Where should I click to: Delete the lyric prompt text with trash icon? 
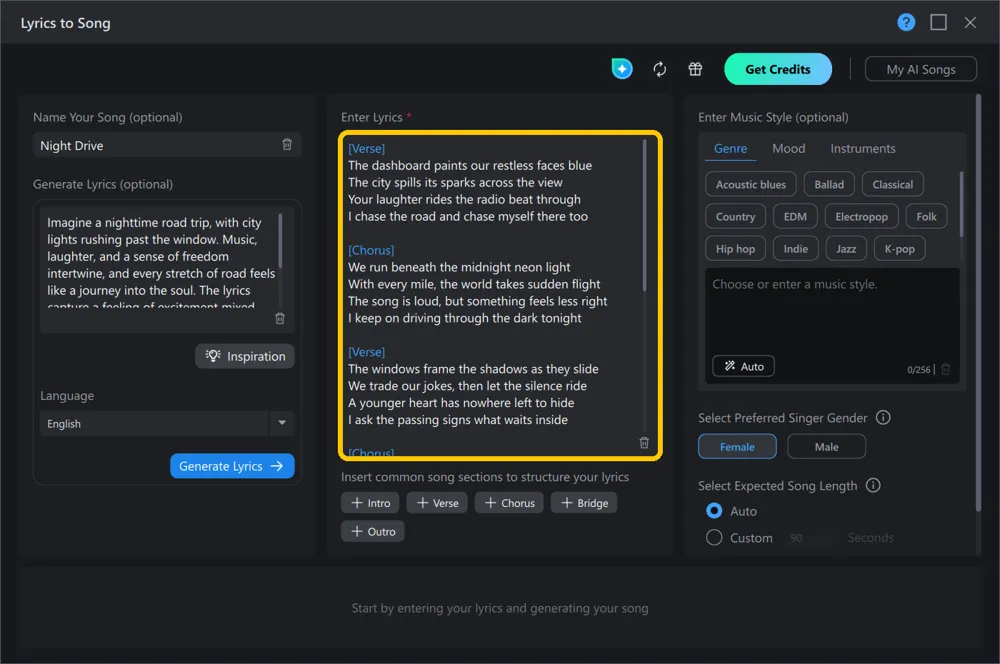click(279, 318)
